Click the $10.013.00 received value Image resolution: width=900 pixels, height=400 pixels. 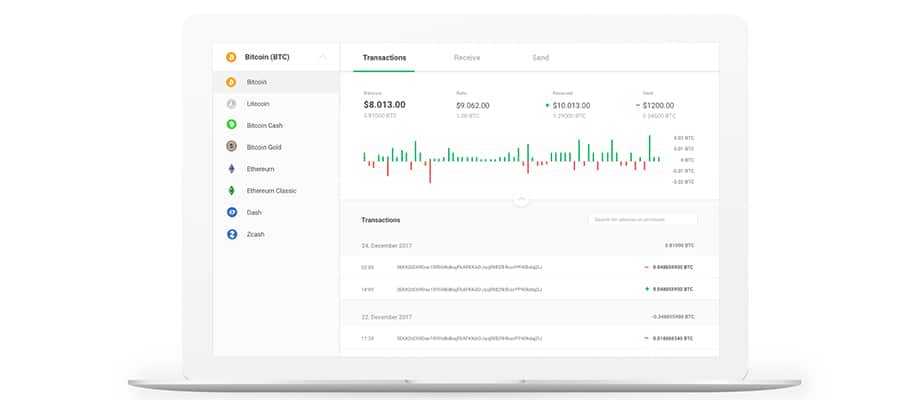(x=571, y=106)
